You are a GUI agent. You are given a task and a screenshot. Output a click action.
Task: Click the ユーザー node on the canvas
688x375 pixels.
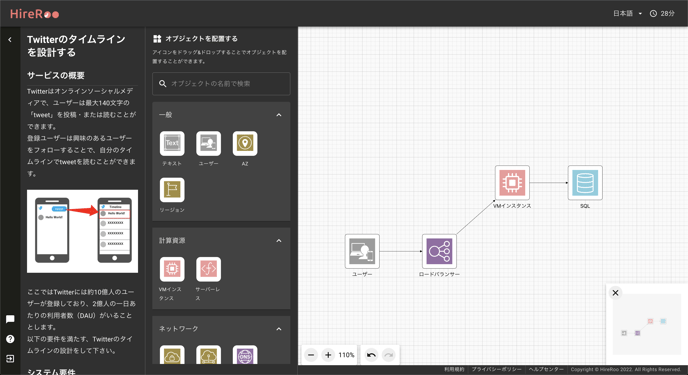(x=362, y=251)
